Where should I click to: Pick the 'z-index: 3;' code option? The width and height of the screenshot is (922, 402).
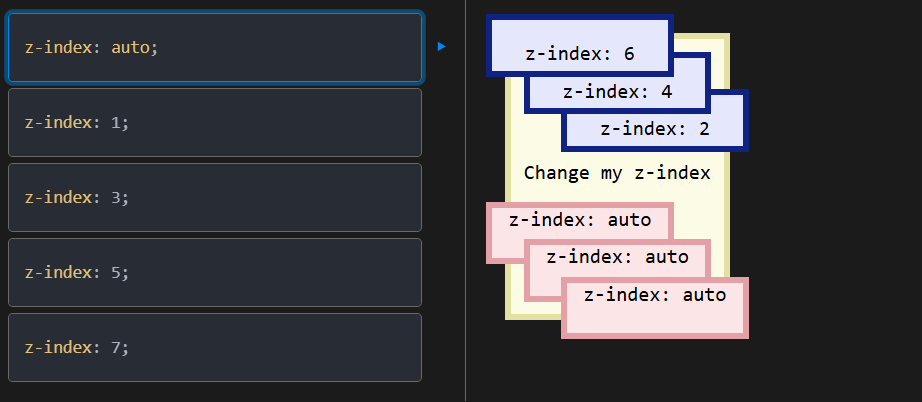coord(215,197)
